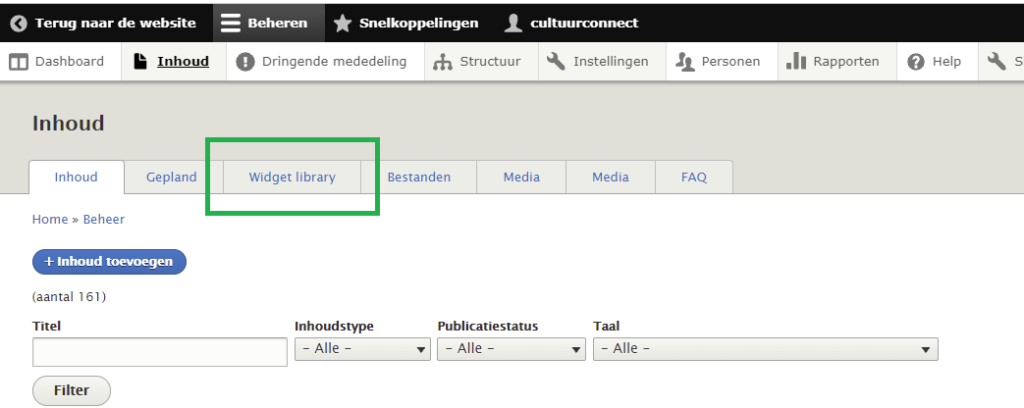Image resolution: width=1024 pixels, height=408 pixels.
Task: Click the Rapporten bar chart icon
Action: 796,62
